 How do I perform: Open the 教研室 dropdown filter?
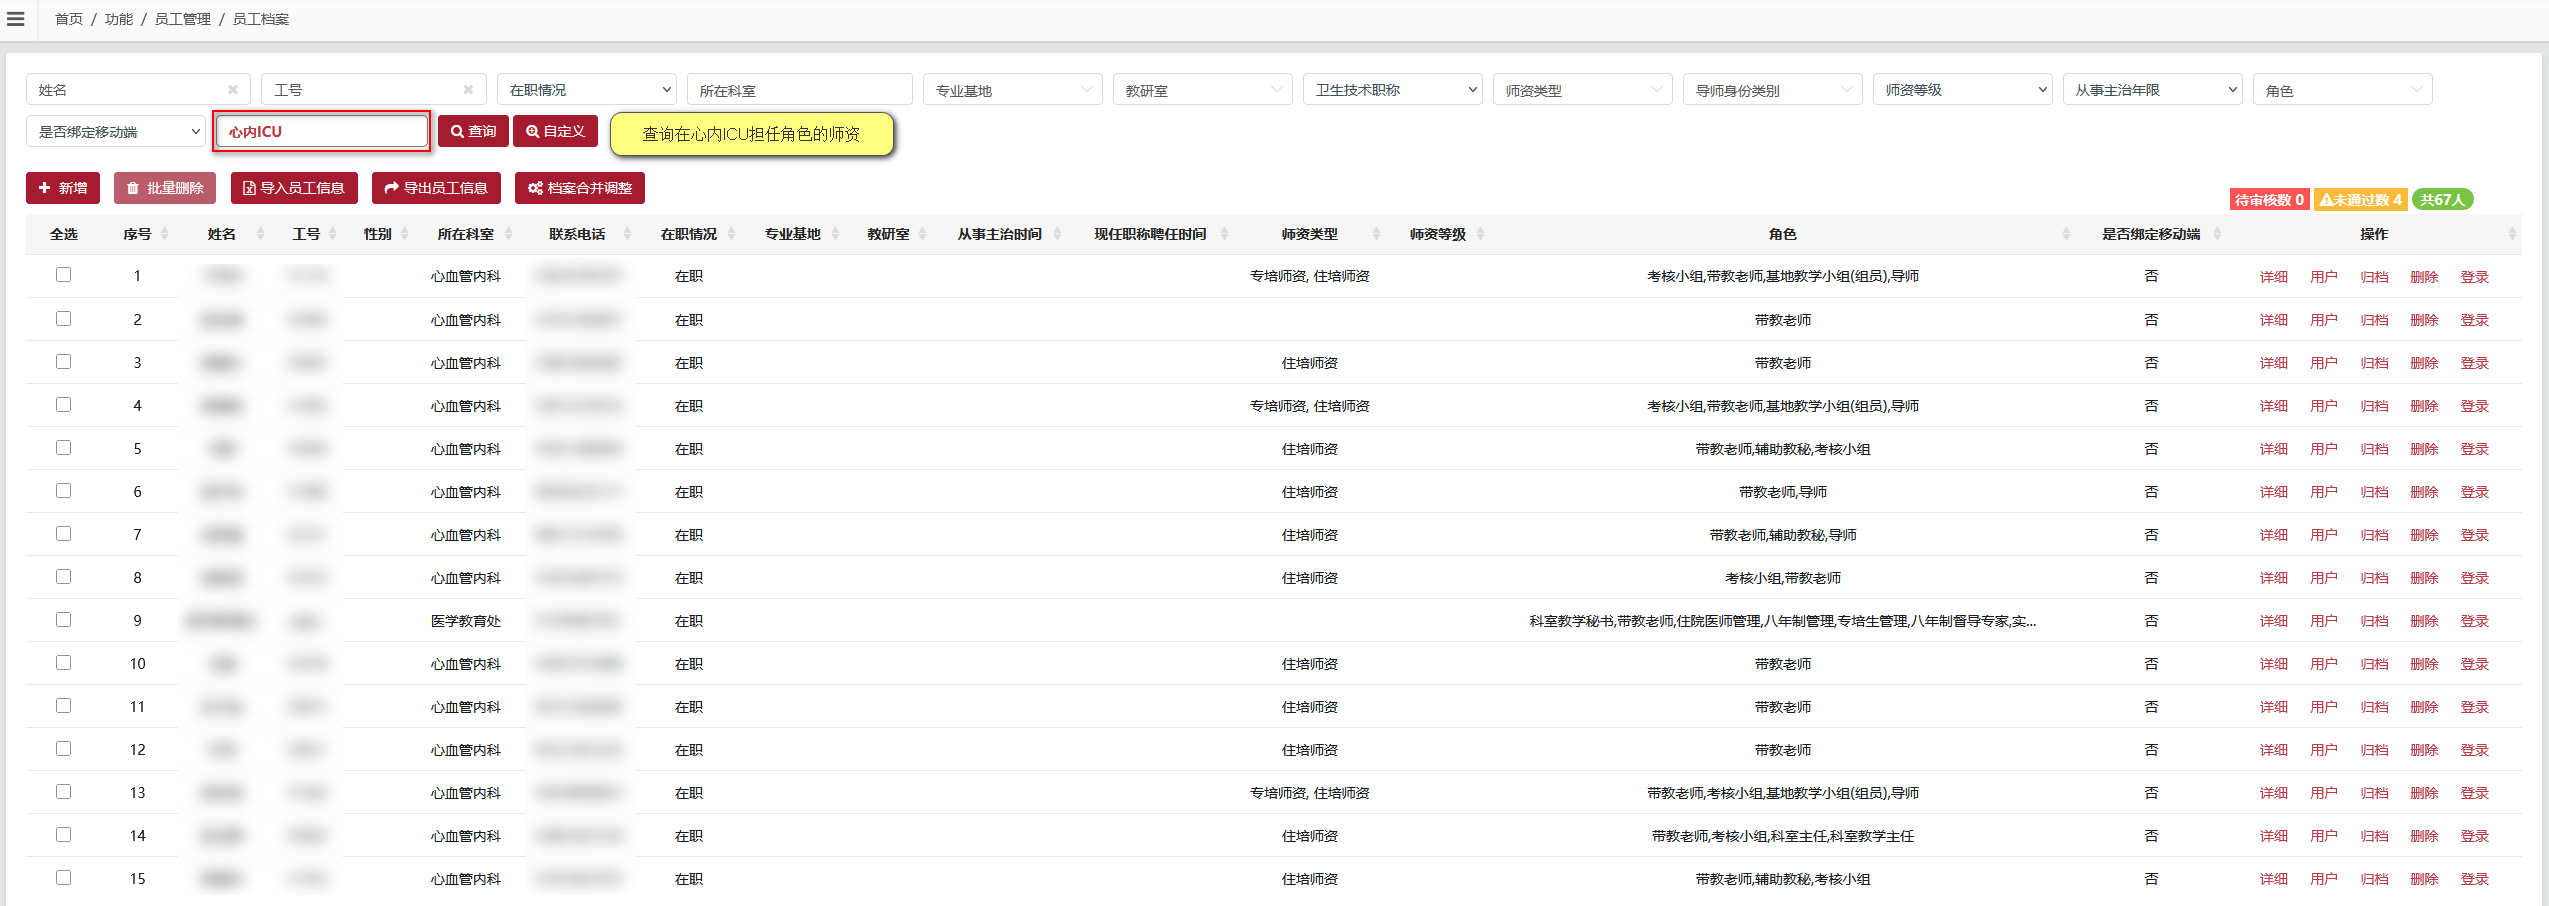(x=1203, y=90)
